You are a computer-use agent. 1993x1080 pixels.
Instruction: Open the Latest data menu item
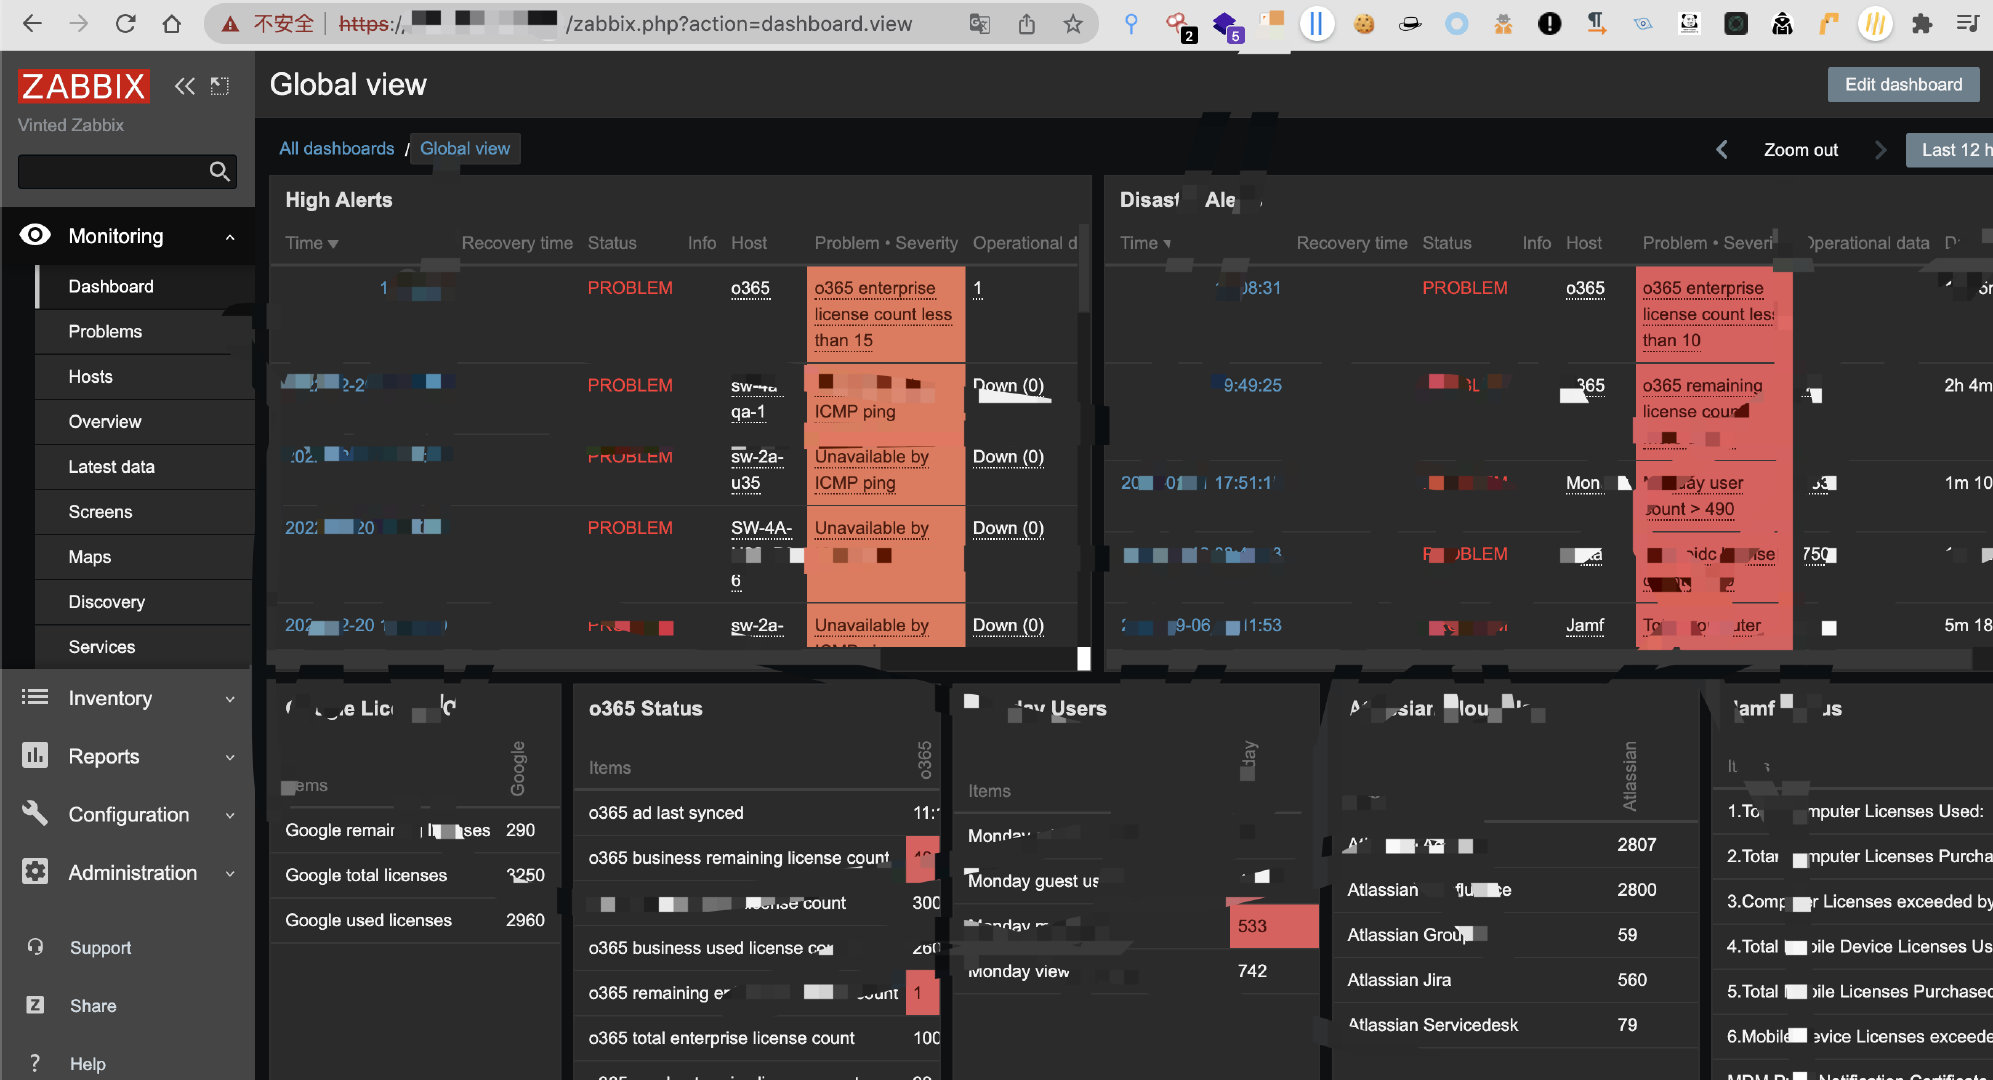(x=111, y=467)
